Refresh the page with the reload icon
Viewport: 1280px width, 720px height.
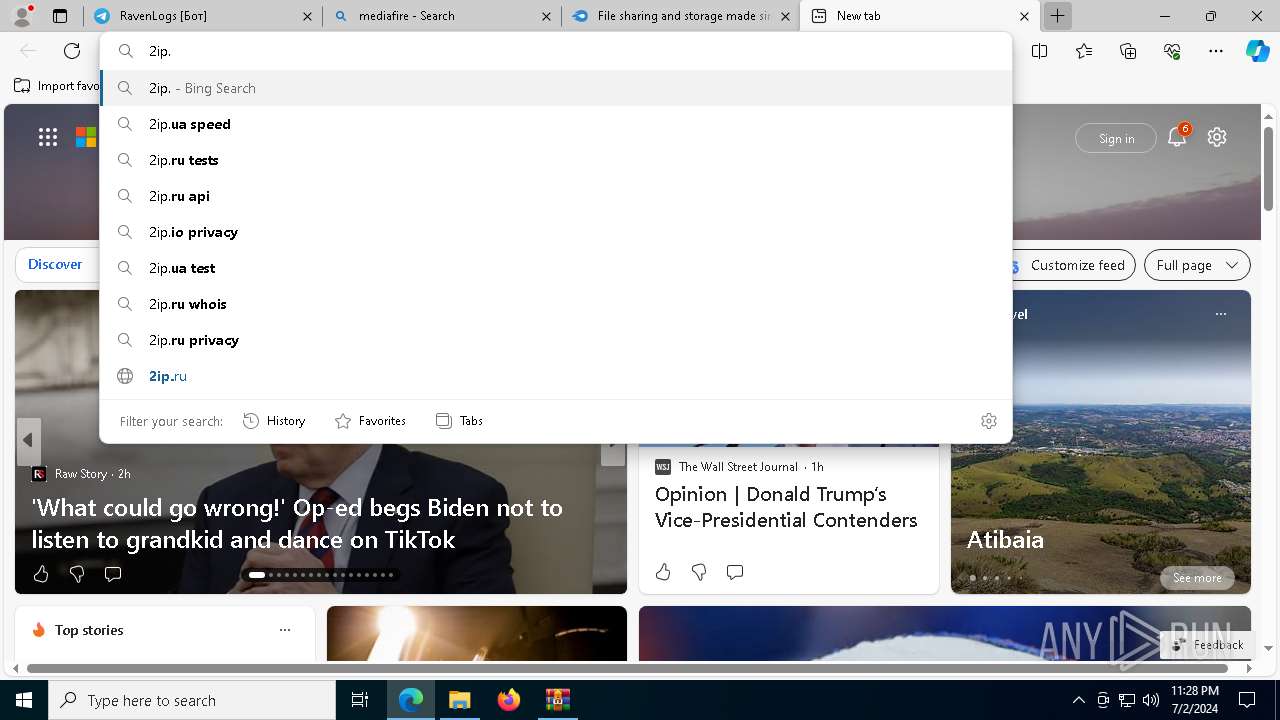[x=72, y=51]
